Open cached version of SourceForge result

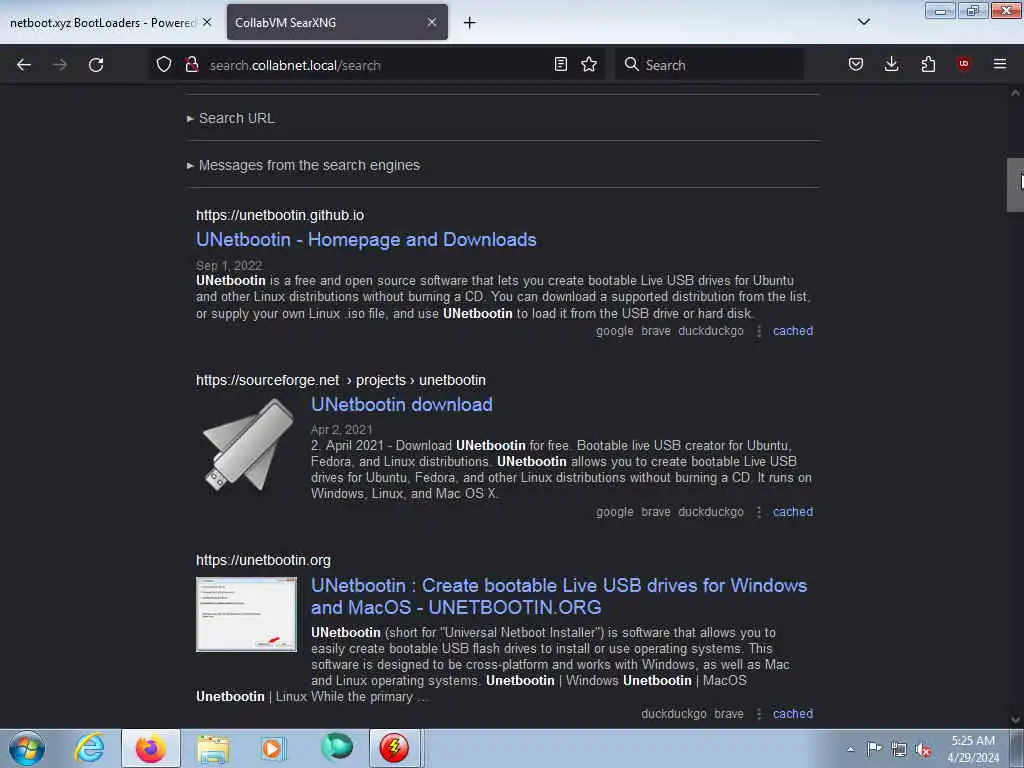tap(793, 512)
